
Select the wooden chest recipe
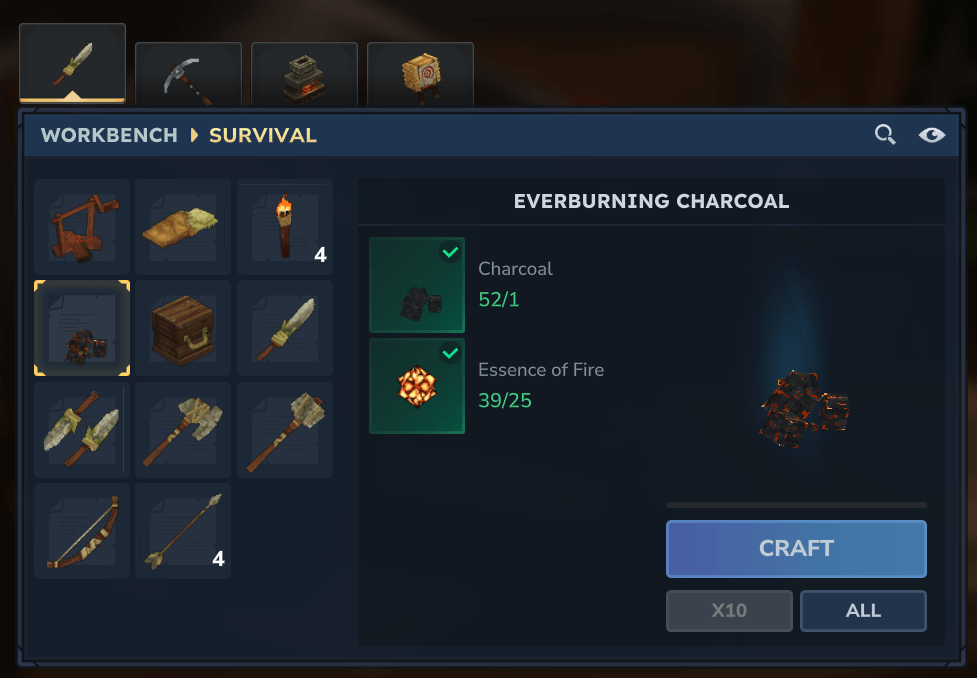coord(183,328)
